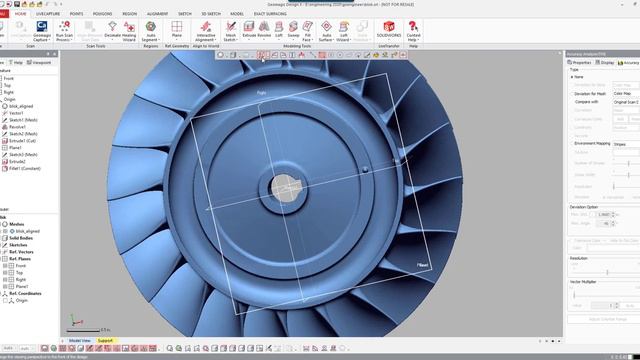Select the Model View bottom tab
Image resolution: width=640 pixels, height=360 pixels.
pyautogui.click(x=79, y=340)
